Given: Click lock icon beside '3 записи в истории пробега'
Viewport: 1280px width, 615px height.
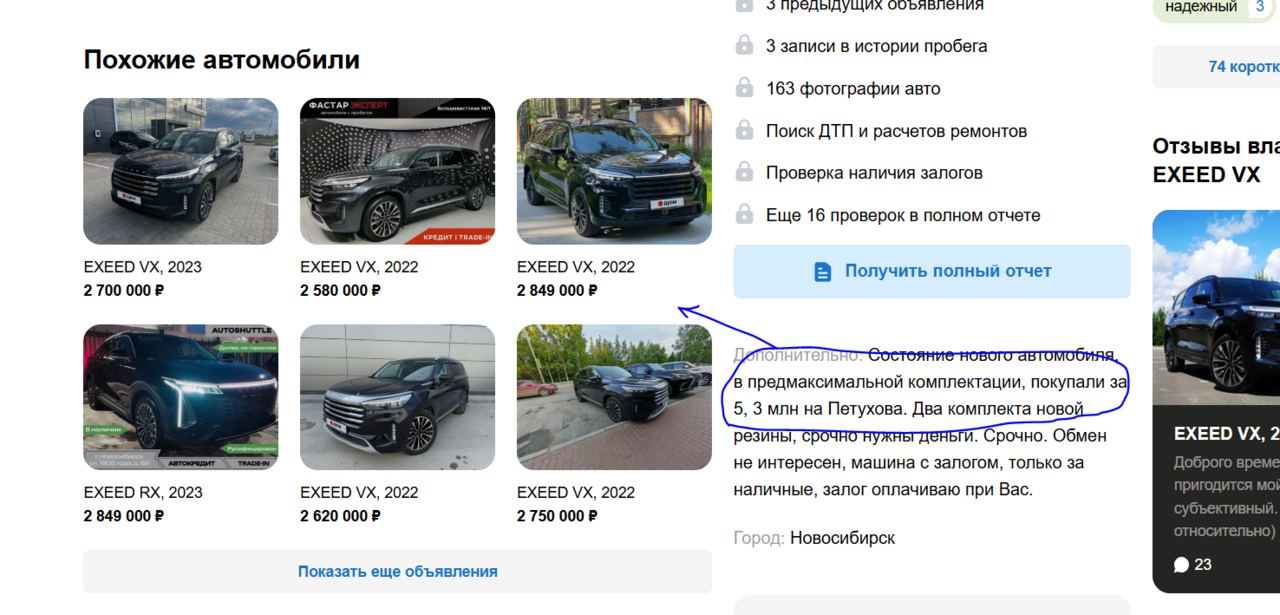Looking at the screenshot, I should point(744,45).
